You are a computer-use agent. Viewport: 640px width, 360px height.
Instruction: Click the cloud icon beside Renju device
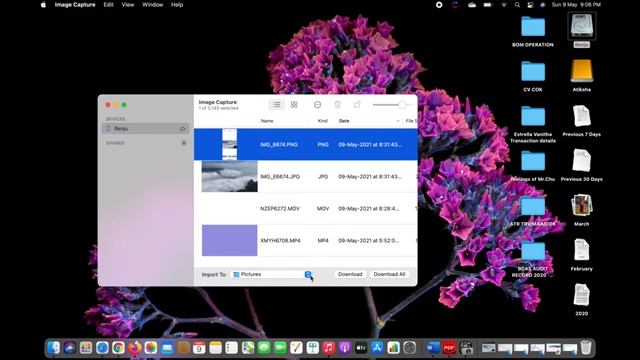(183, 129)
